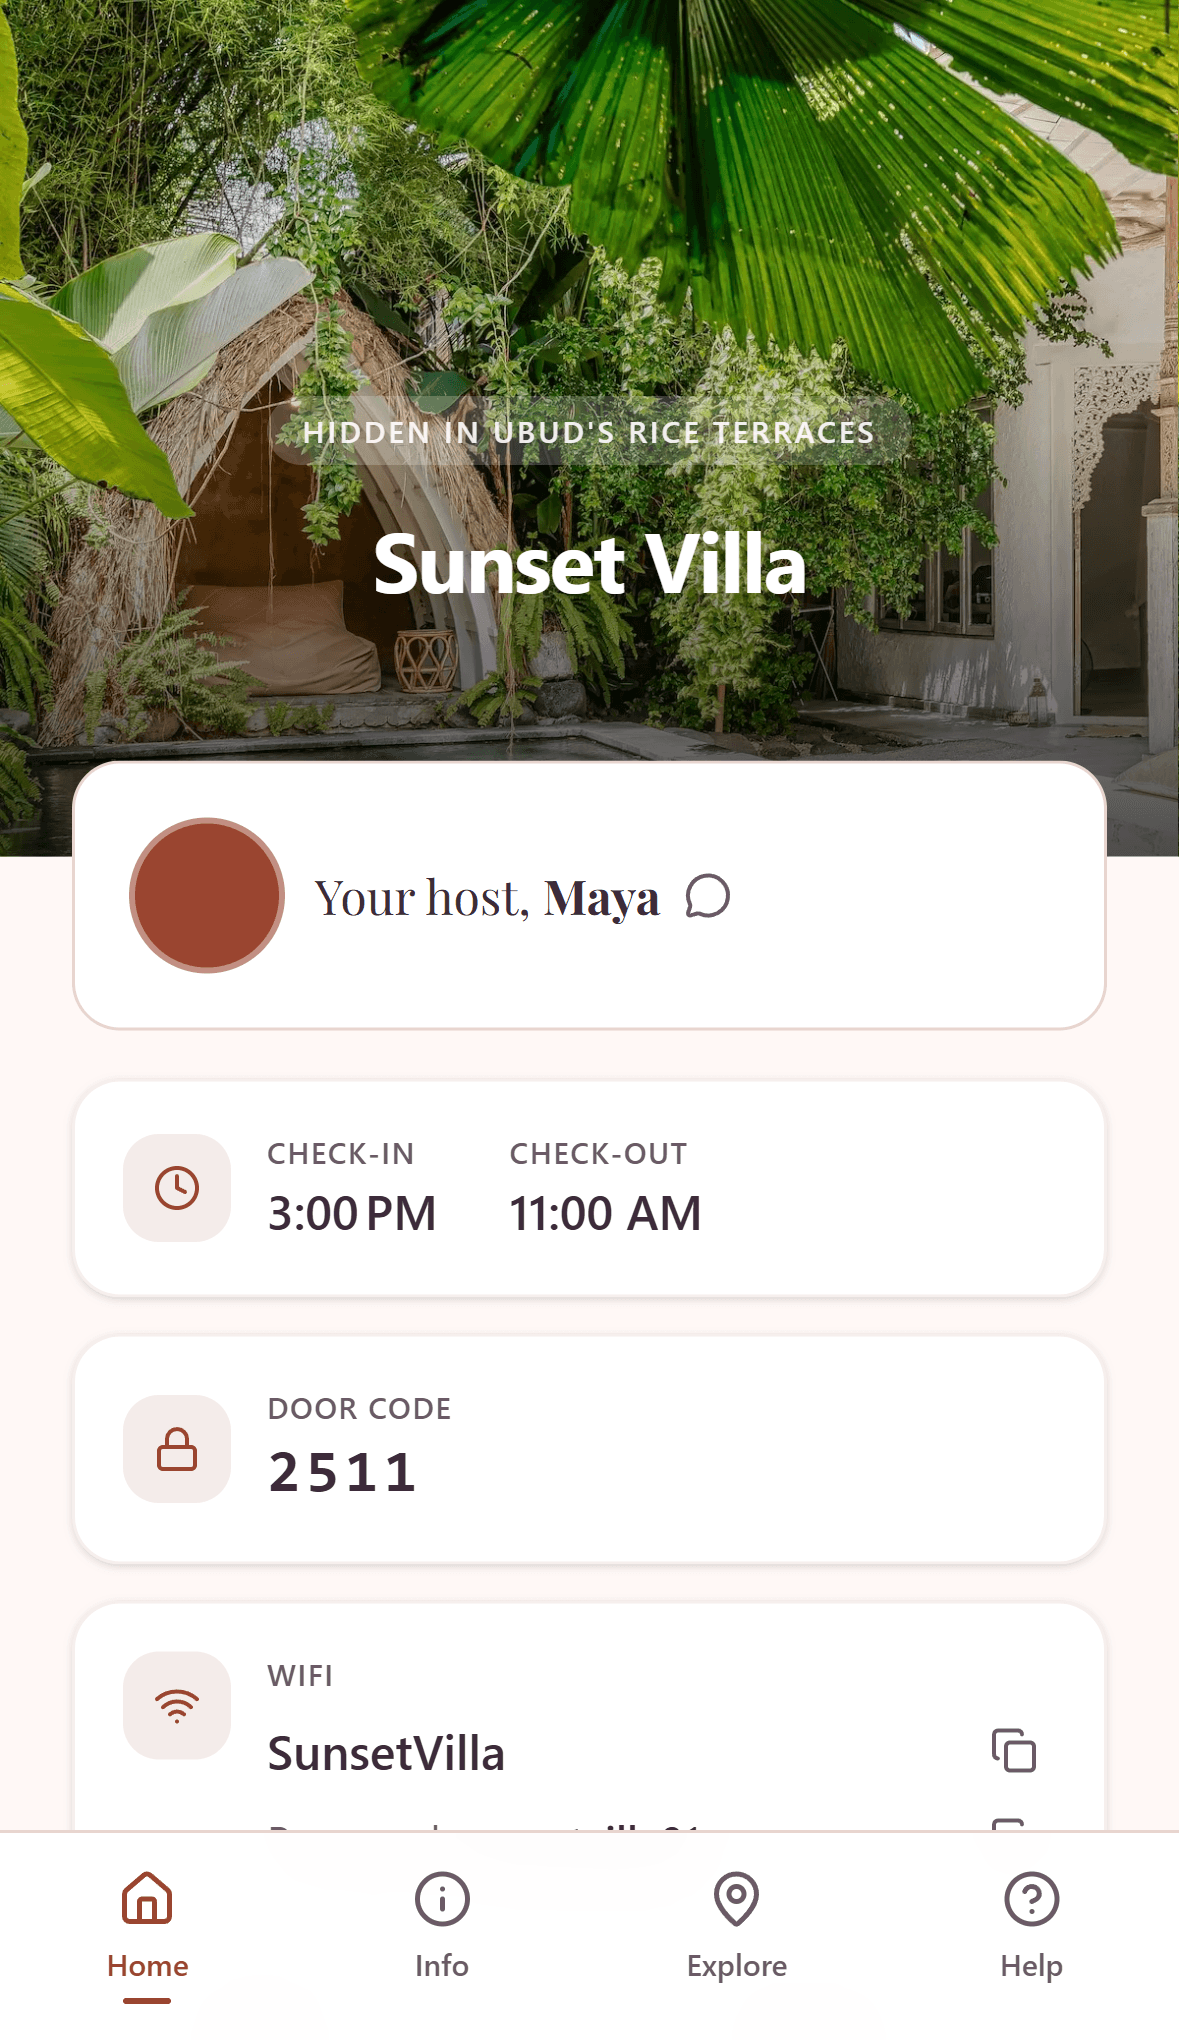Click the WiFi signal icon
Screen dimensions: 1179x2040
click(176, 1705)
